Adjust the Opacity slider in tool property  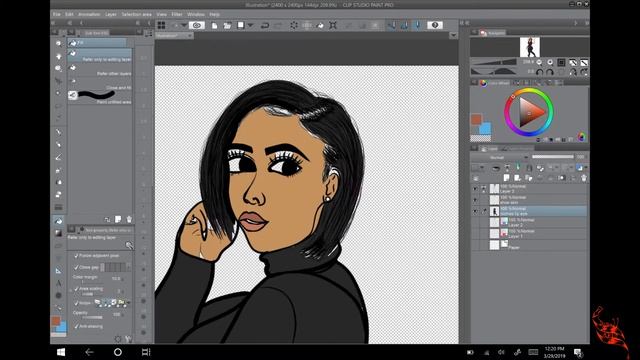(x=93, y=317)
